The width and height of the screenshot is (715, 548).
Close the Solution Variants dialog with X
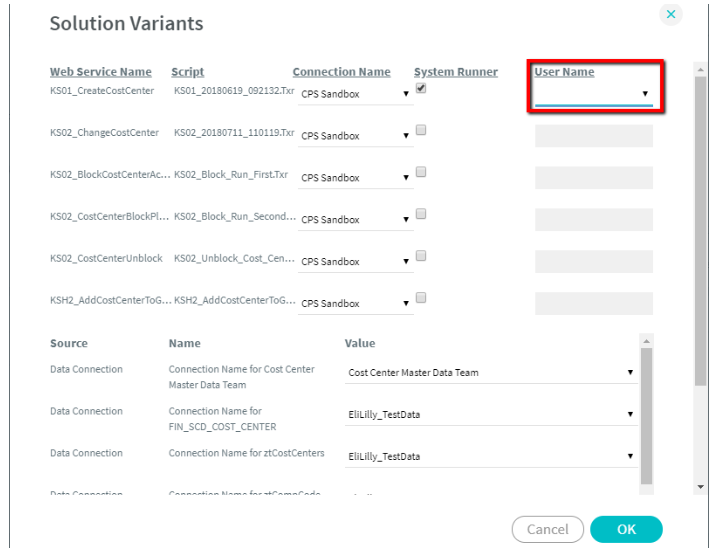click(x=671, y=14)
